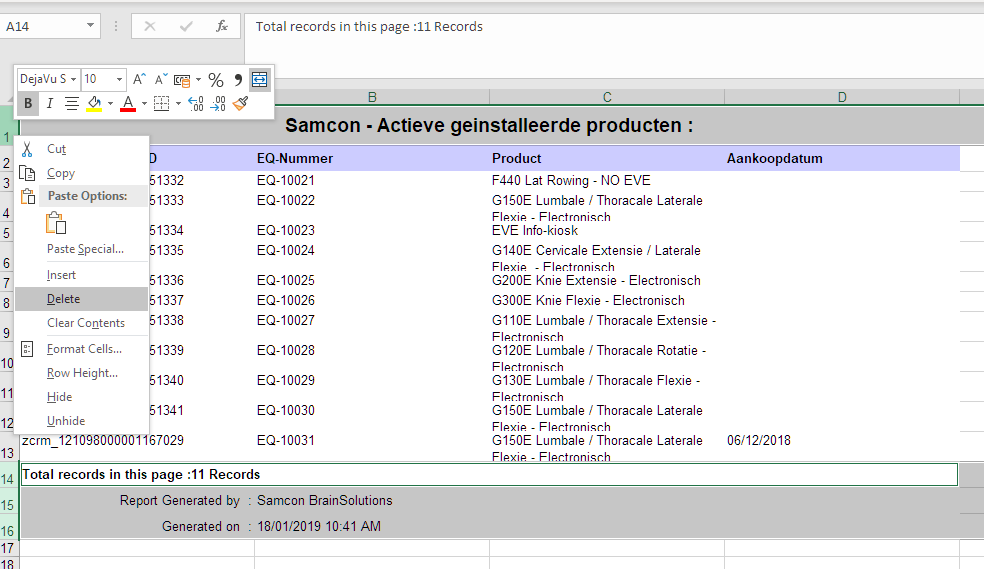Open Insert Function fx dialog

pyautogui.click(x=222, y=26)
